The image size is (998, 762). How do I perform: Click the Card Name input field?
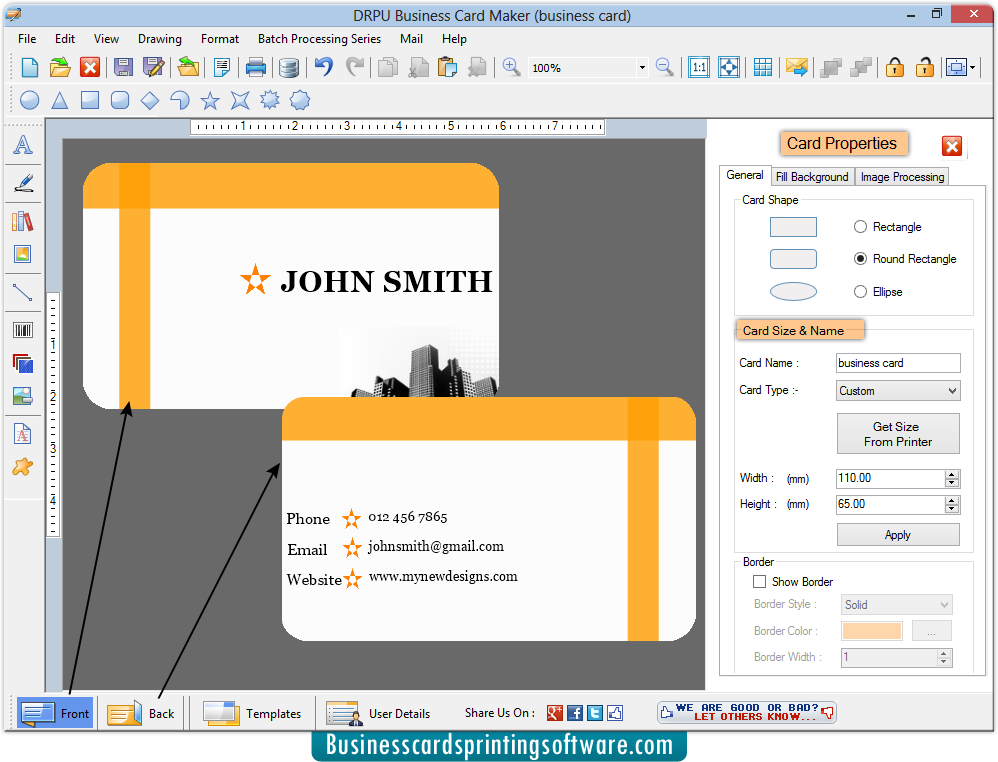click(x=897, y=363)
